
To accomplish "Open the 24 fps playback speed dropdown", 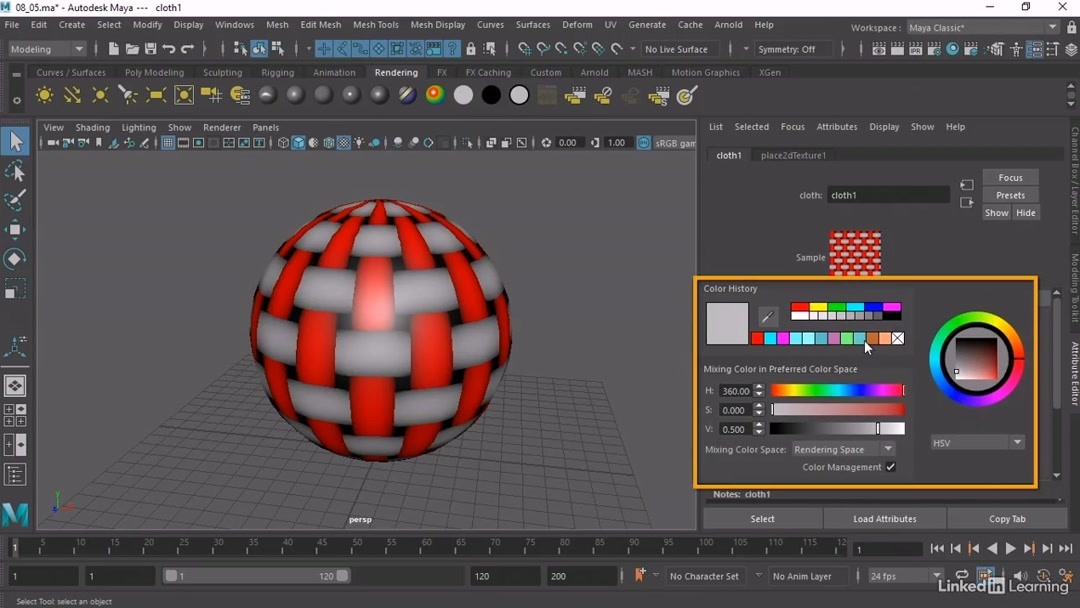I will (902, 575).
